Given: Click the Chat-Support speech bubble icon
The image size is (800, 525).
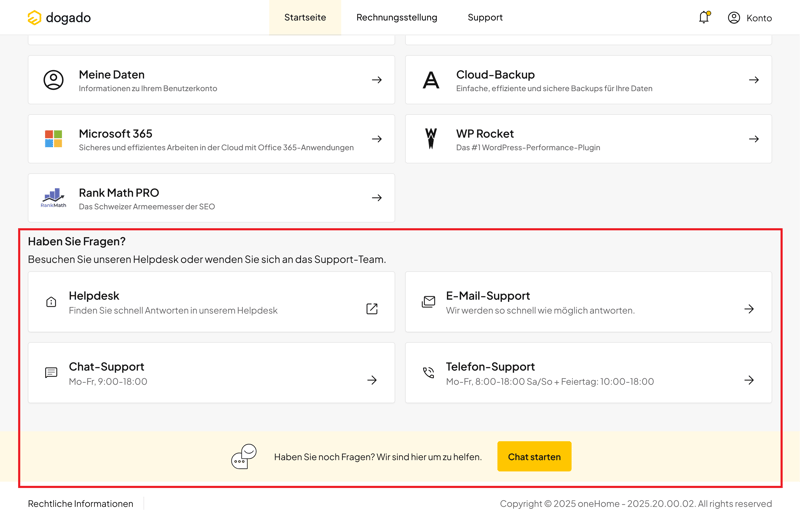Looking at the screenshot, I should pos(51,373).
